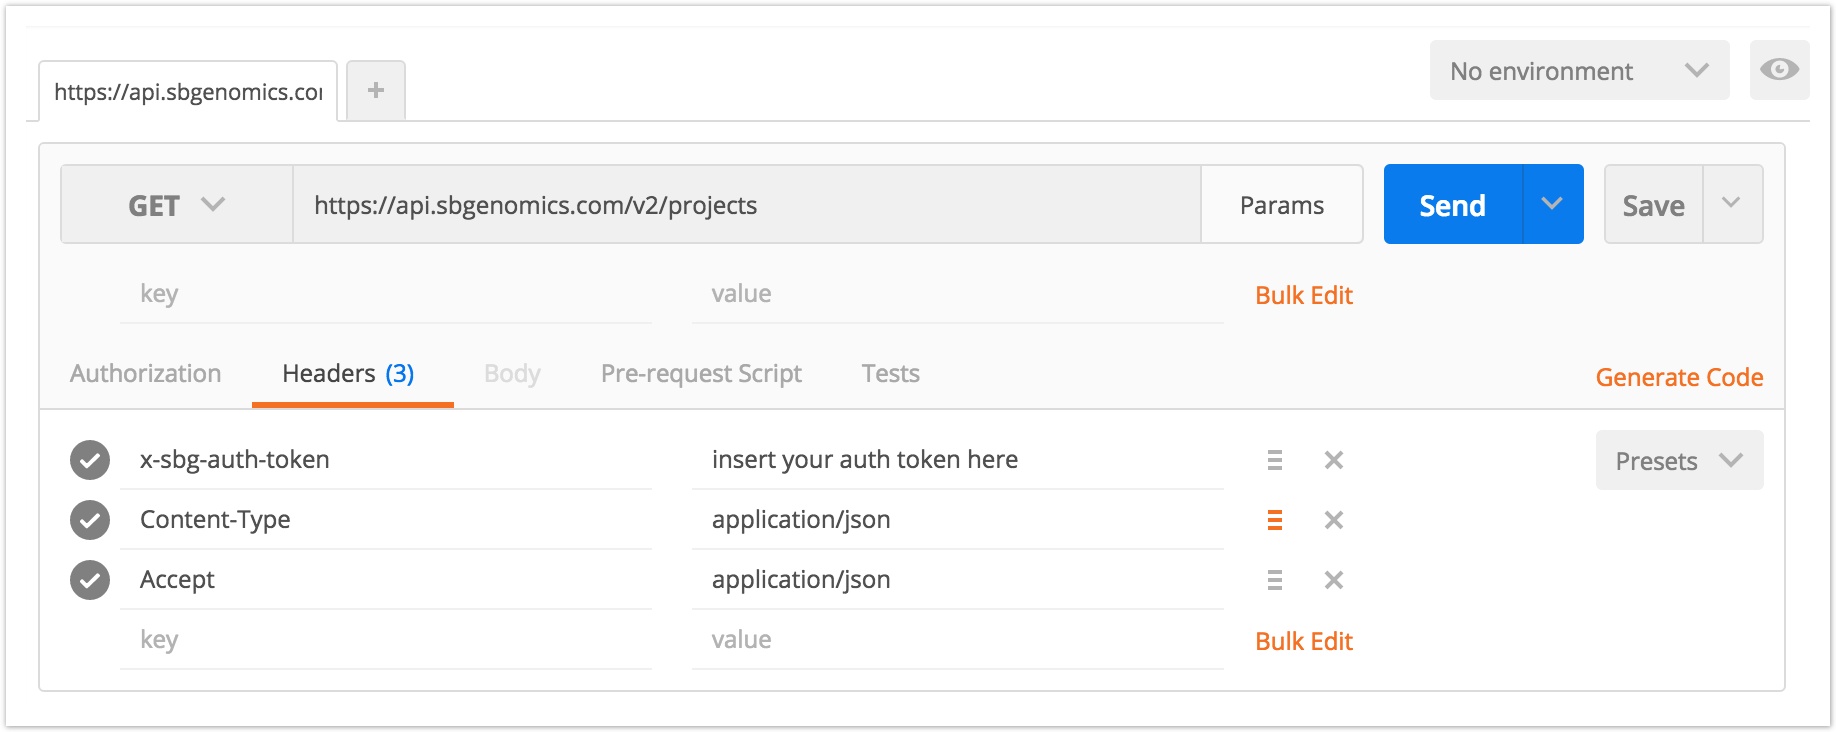Remove the Content-Type header with X icon
This screenshot has height=732, width=1836.
coord(1333,520)
